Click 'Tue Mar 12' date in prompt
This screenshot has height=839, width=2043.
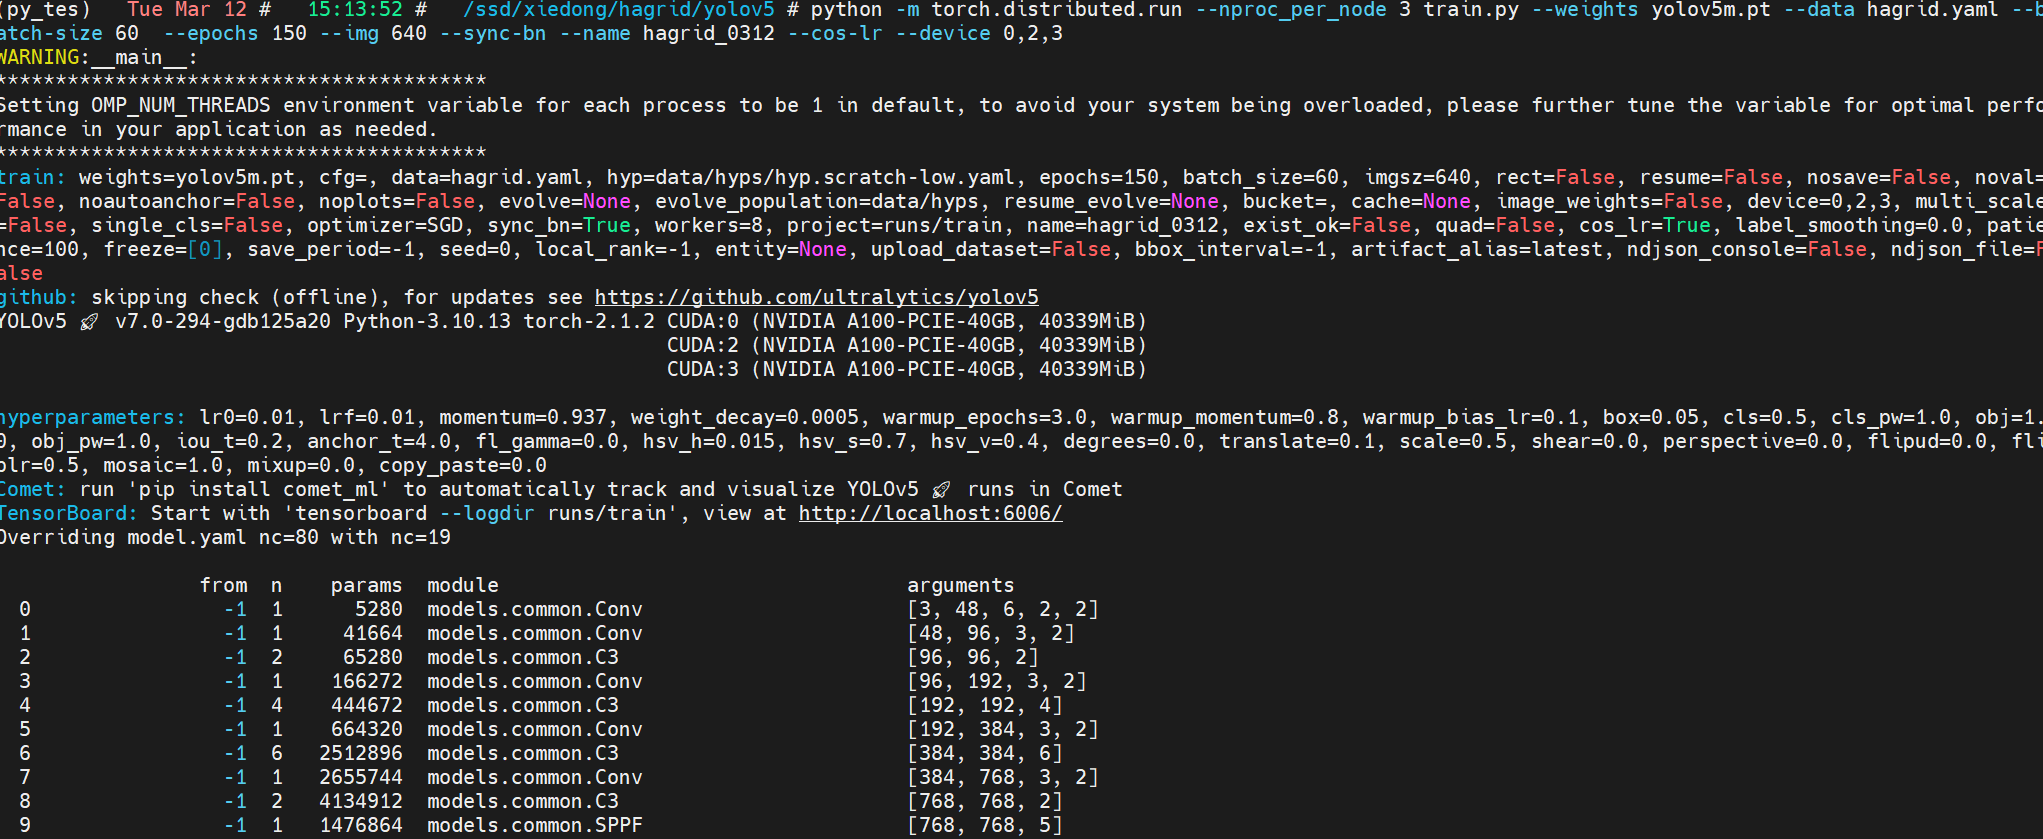pyautogui.click(x=187, y=10)
